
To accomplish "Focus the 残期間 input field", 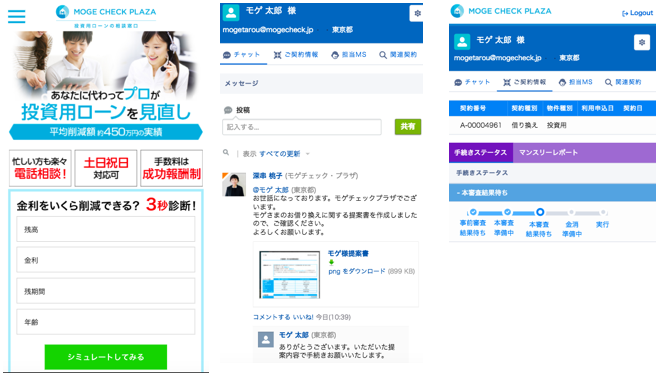I will pyautogui.click(x=106, y=291).
